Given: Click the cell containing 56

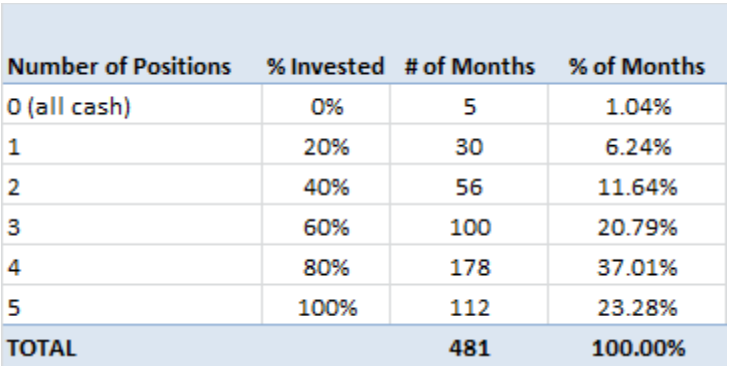Looking at the screenshot, I should [469, 188].
